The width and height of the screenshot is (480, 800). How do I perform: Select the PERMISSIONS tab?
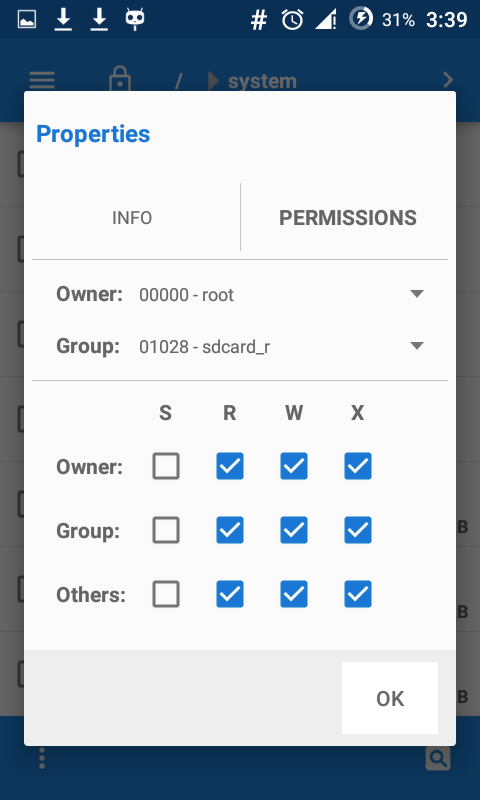pyautogui.click(x=348, y=218)
